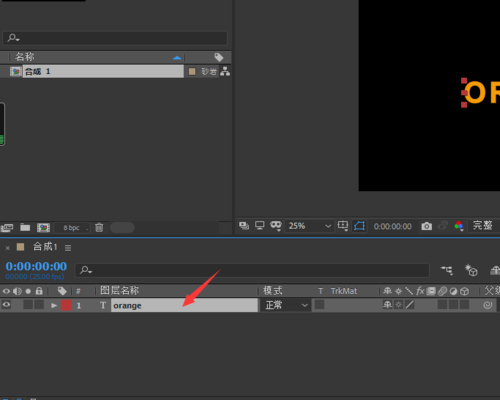Hide the orange layer with eye toggle
Screen dimensions: 500x400
coord(6,305)
